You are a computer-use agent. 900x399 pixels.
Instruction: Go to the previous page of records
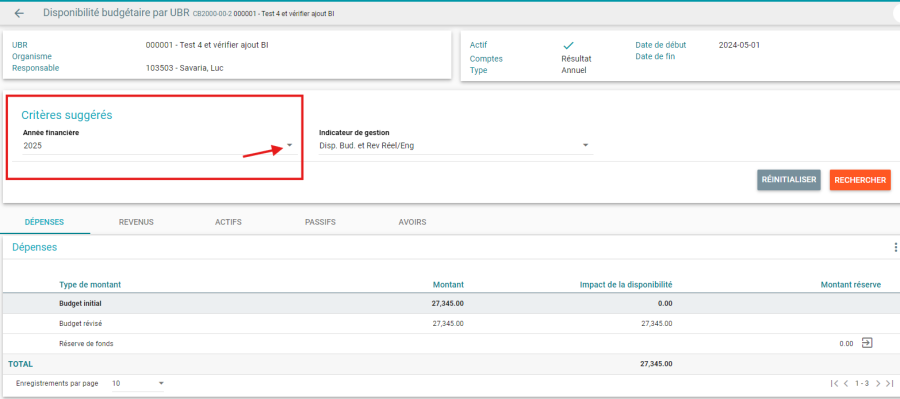click(x=846, y=383)
